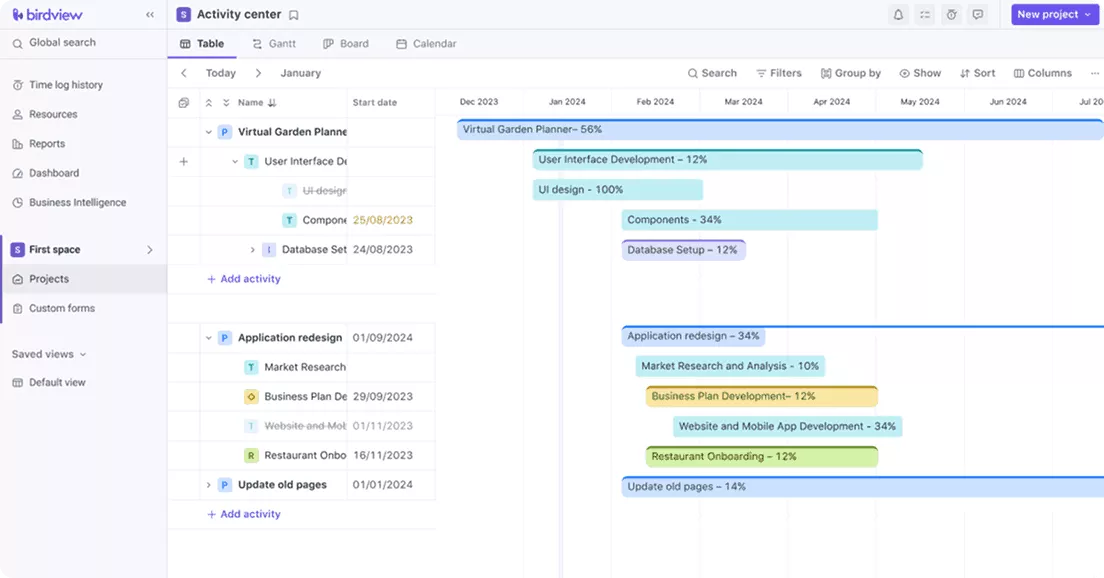This screenshot has width=1104, height=578.
Task: Switch to Board tab
Action: (346, 44)
